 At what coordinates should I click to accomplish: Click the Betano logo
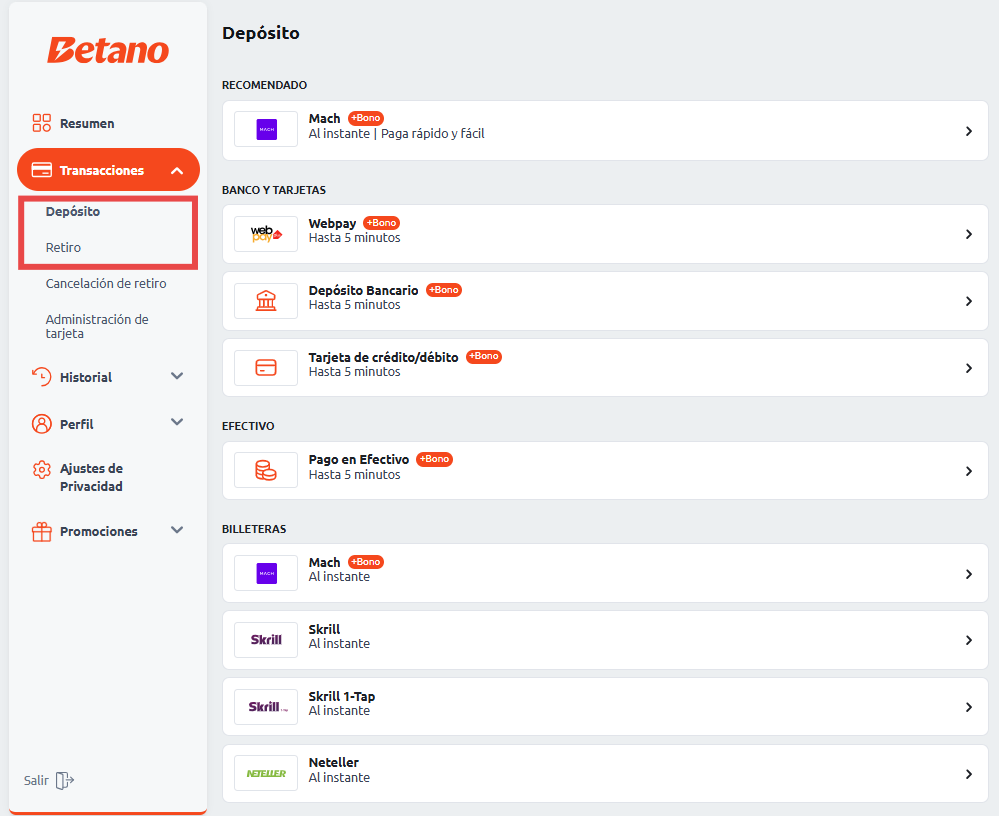point(108,51)
